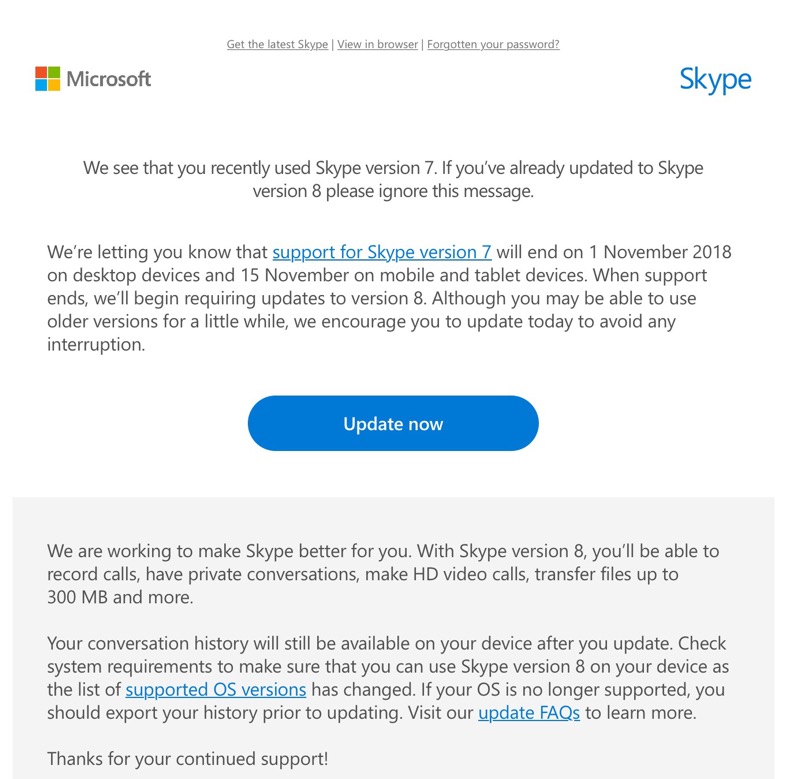
Task: Click the Microsoft wordmark text
Action: [109, 79]
